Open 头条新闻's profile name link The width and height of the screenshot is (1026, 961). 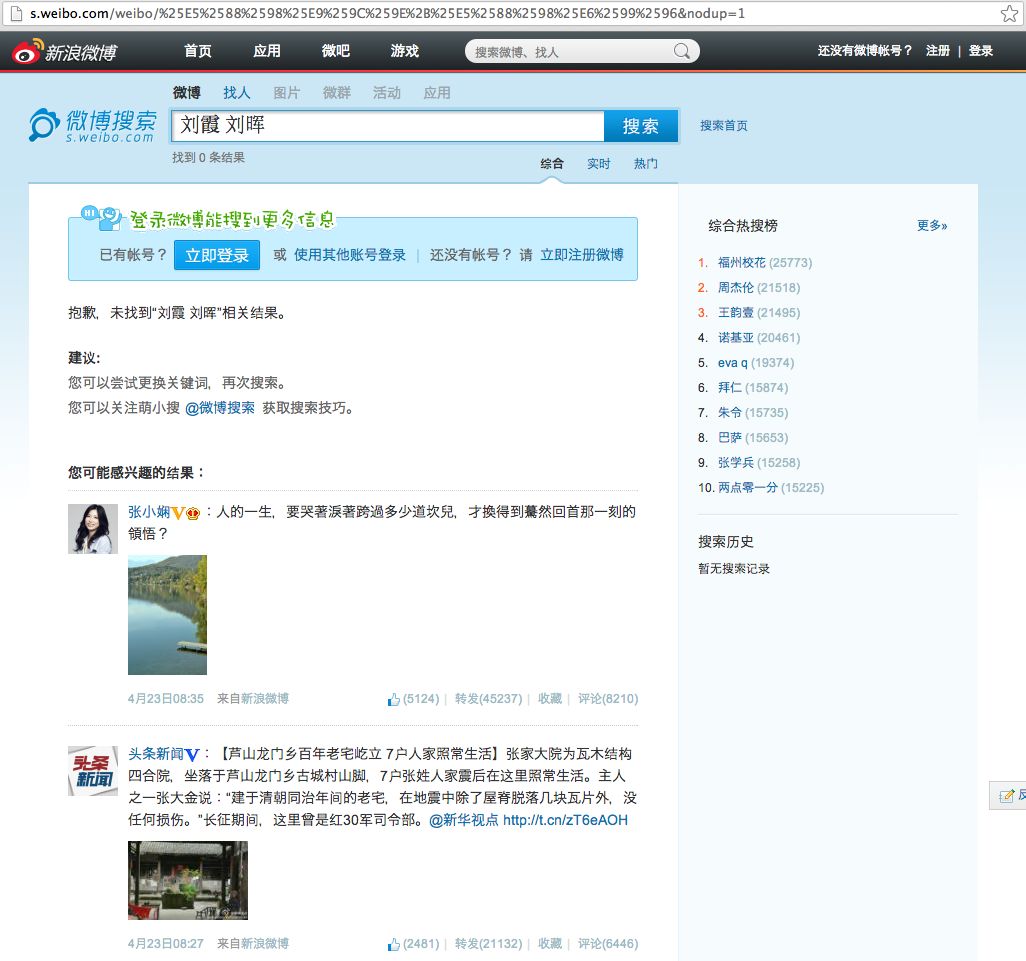click(x=156, y=754)
